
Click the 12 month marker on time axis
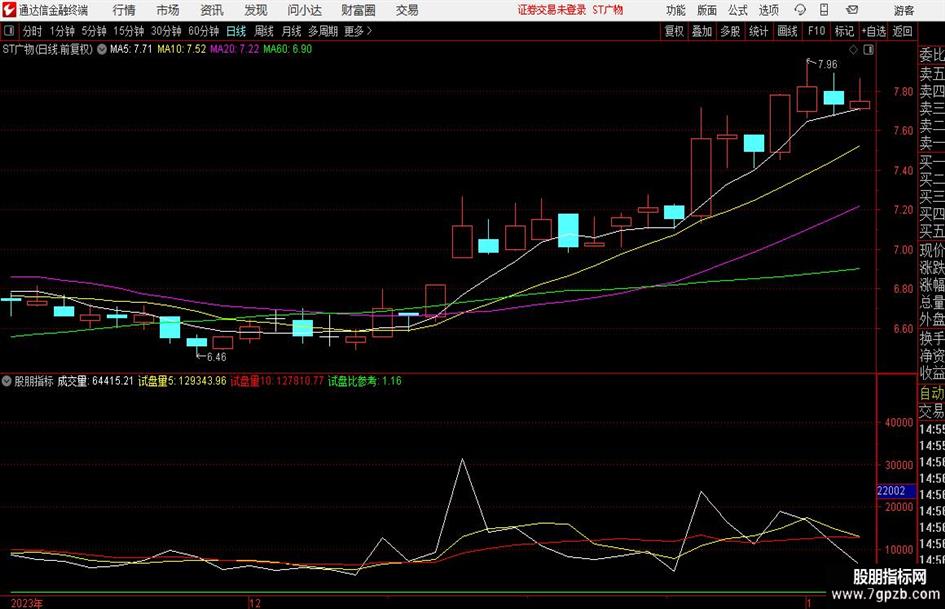(x=255, y=603)
